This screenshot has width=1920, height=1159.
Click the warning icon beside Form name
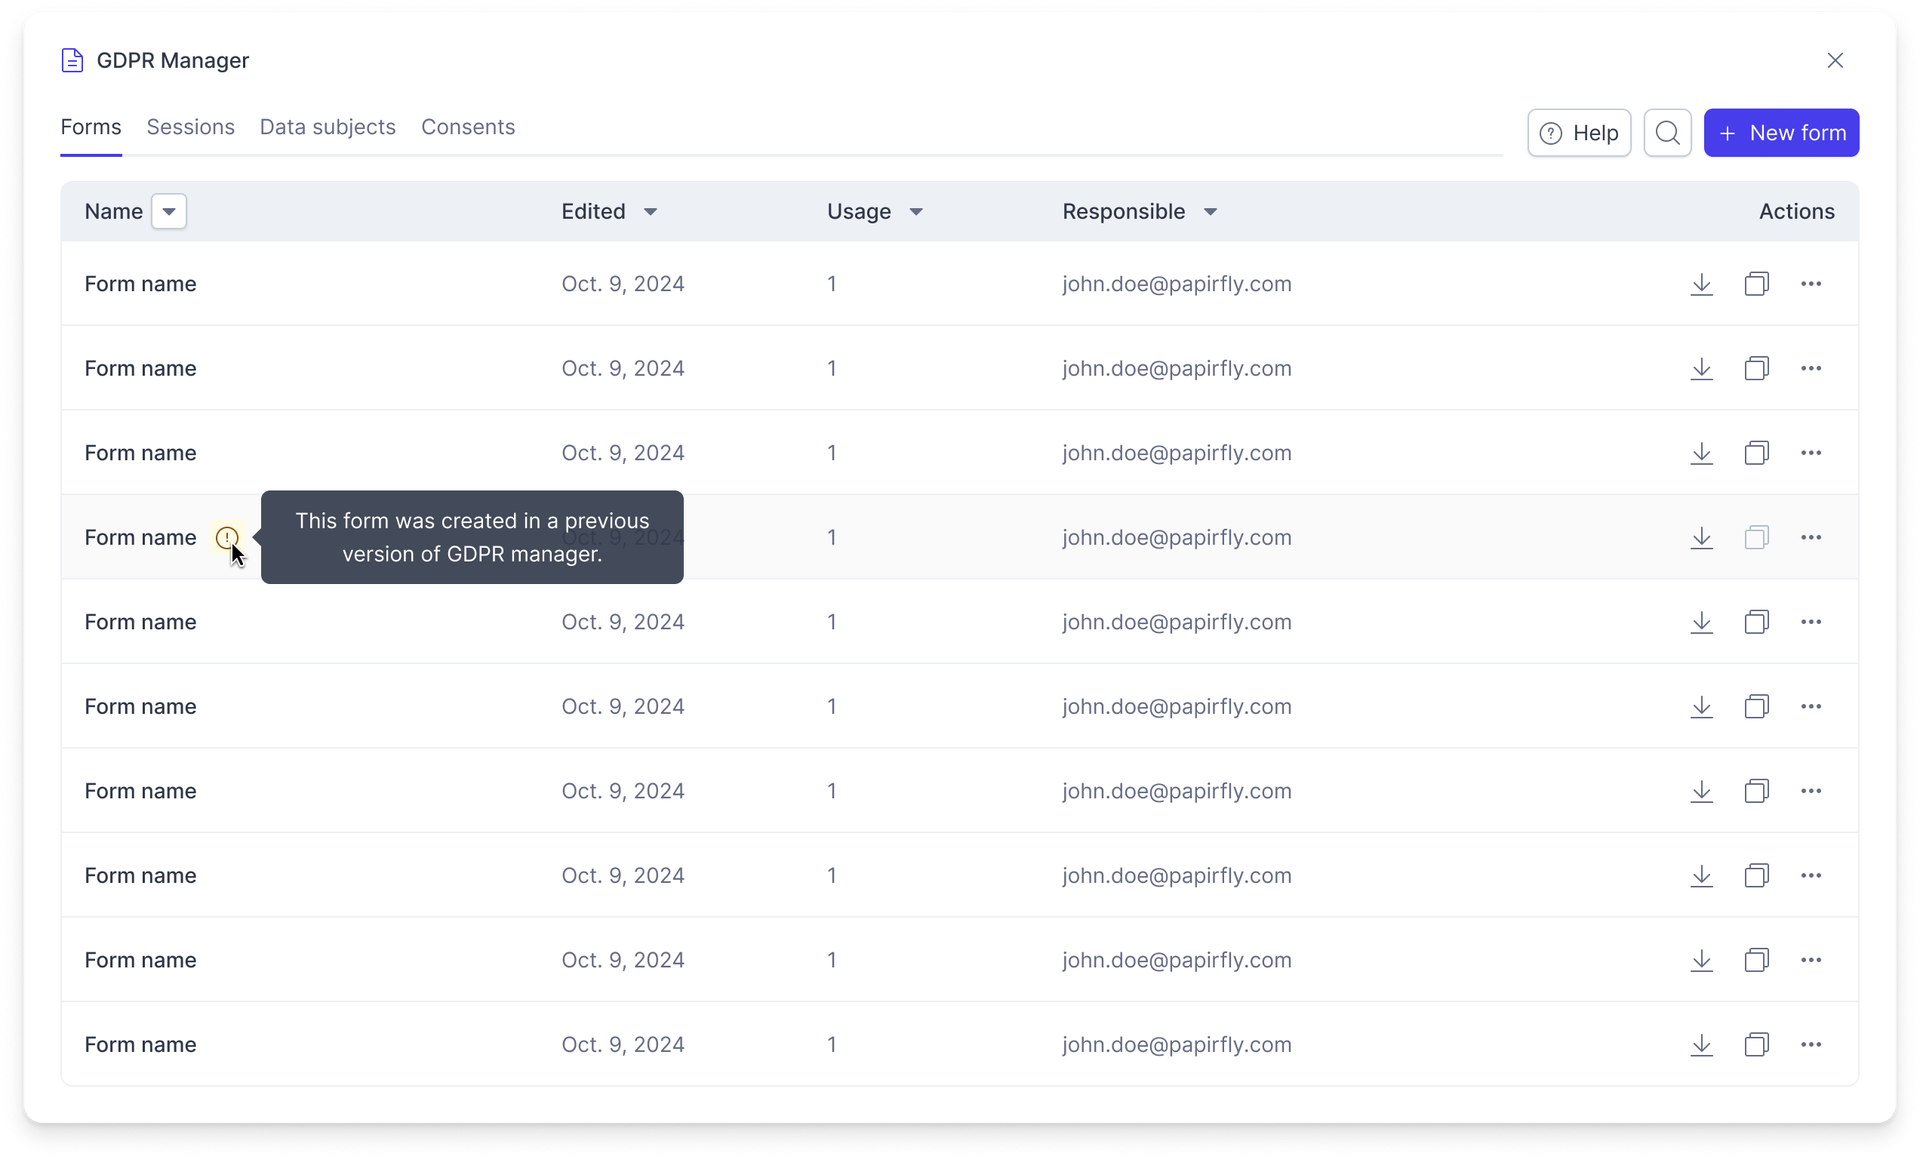coord(227,537)
